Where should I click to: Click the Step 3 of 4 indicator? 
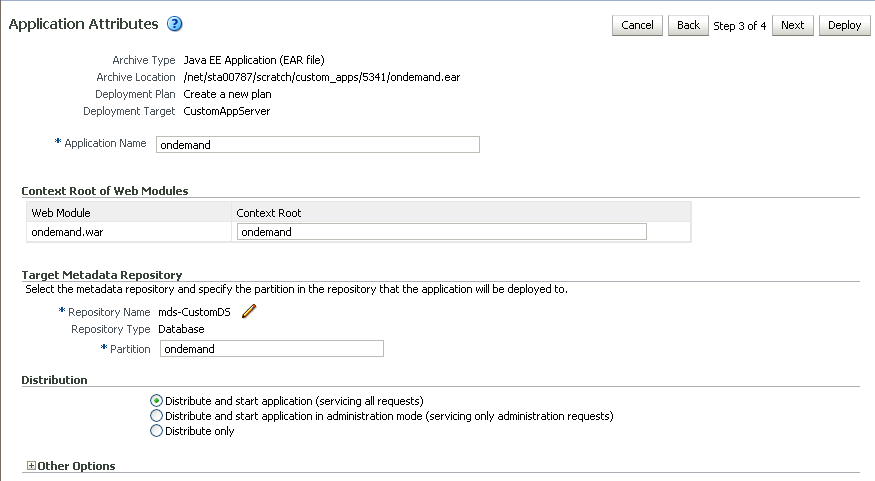pos(740,25)
